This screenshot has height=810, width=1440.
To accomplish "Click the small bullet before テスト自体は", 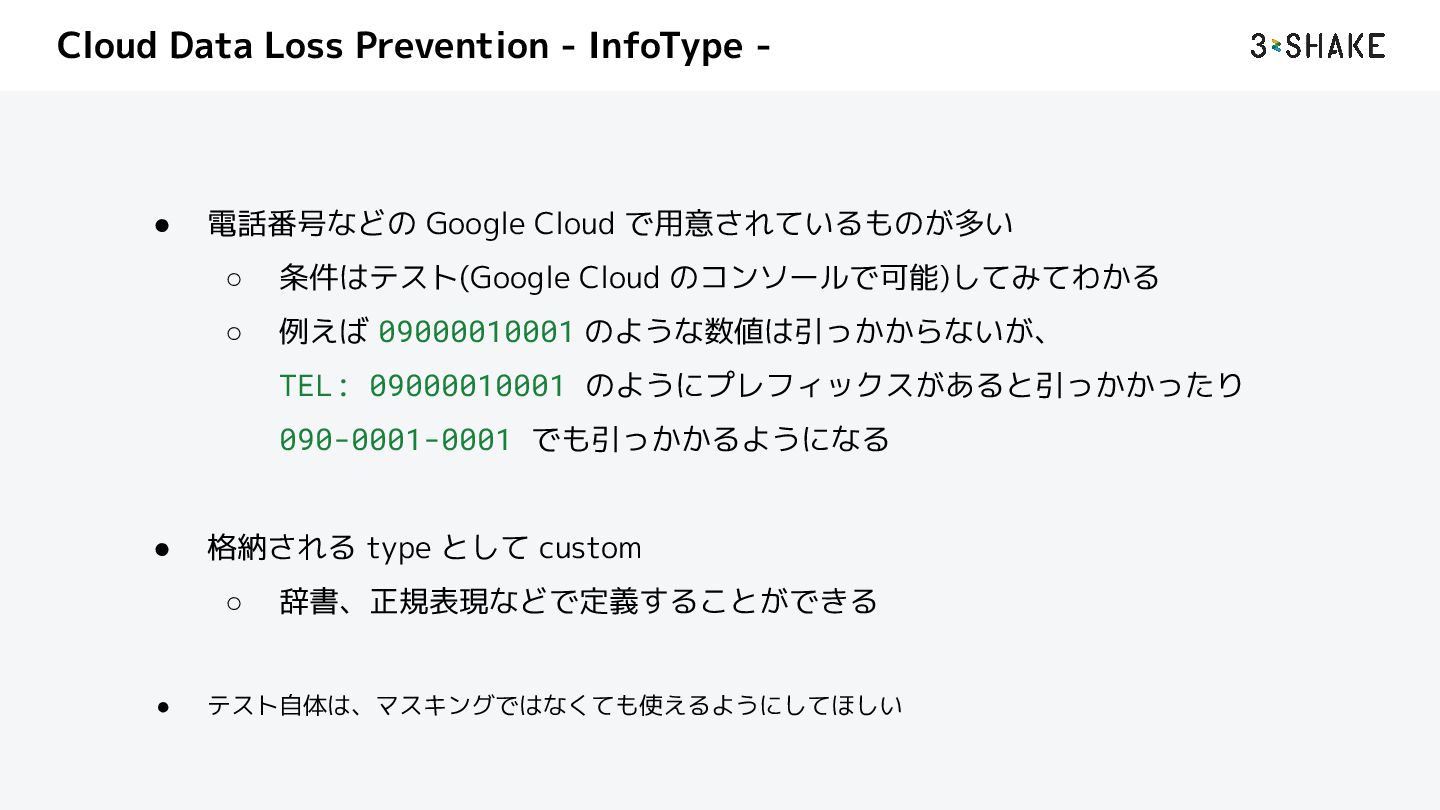I will point(164,706).
